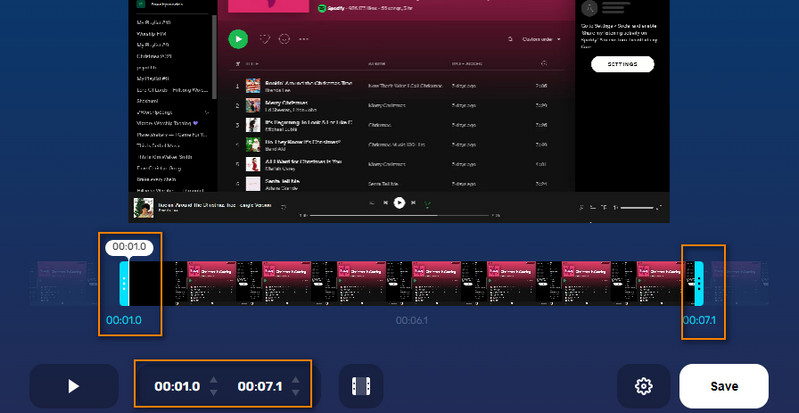Increase the start time 00:01.0 with up arrow
Image resolution: width=799 pixels, height=413 pixels.
(x=212, y=380)
